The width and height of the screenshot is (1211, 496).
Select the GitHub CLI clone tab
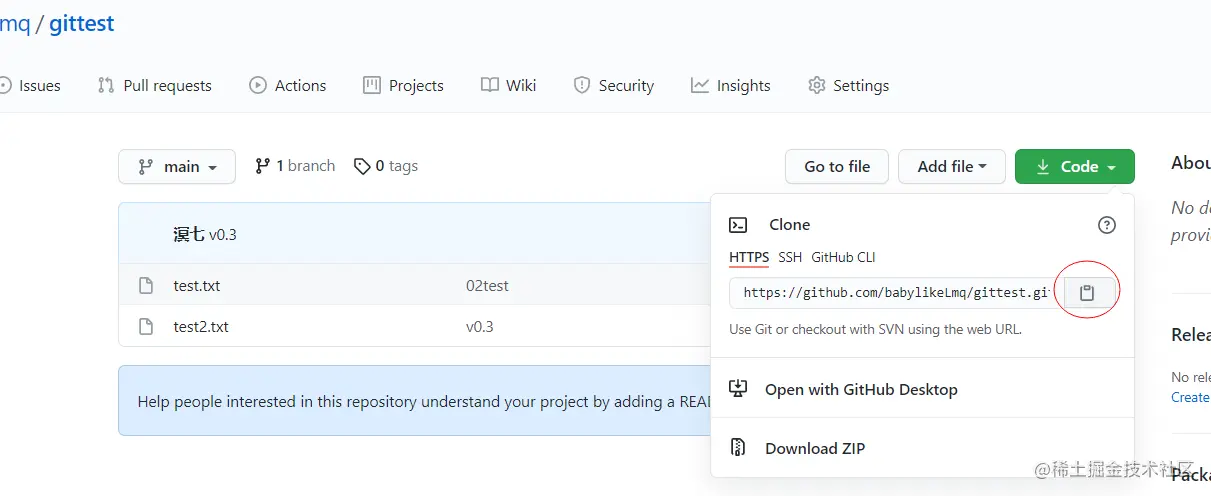pos(843,257)
